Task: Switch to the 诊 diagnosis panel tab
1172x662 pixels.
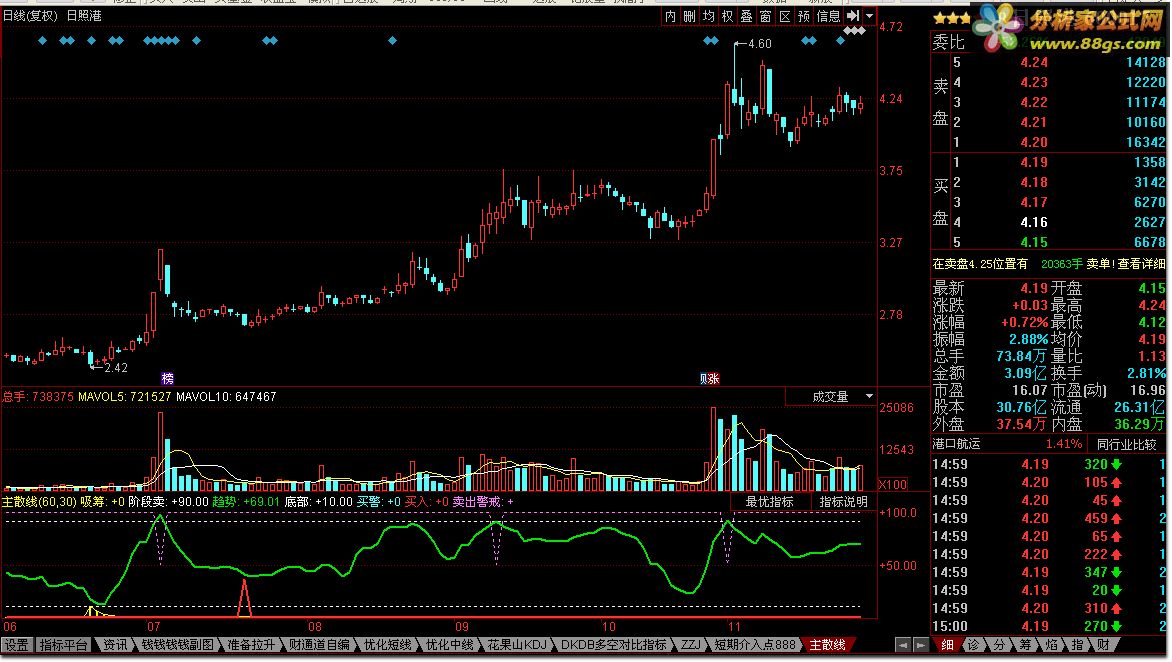Action: point(973,644)
